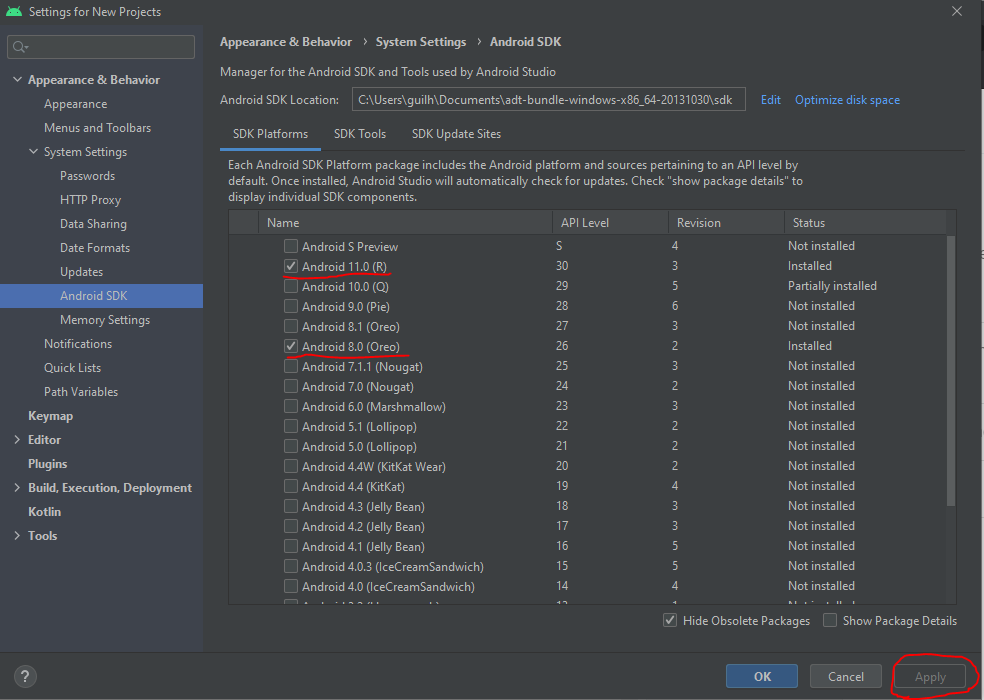Check the Android 9.0 (Pie) checkbox
The width and height of the screenshot is (984, 700).
point(291,306)
